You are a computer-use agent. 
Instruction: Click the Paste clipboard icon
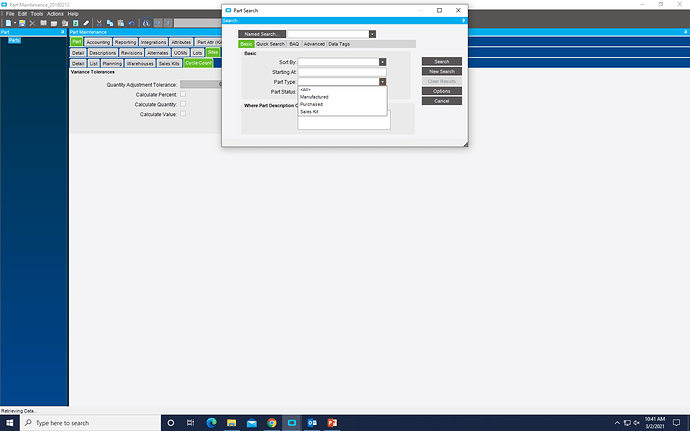click(121, 23)
